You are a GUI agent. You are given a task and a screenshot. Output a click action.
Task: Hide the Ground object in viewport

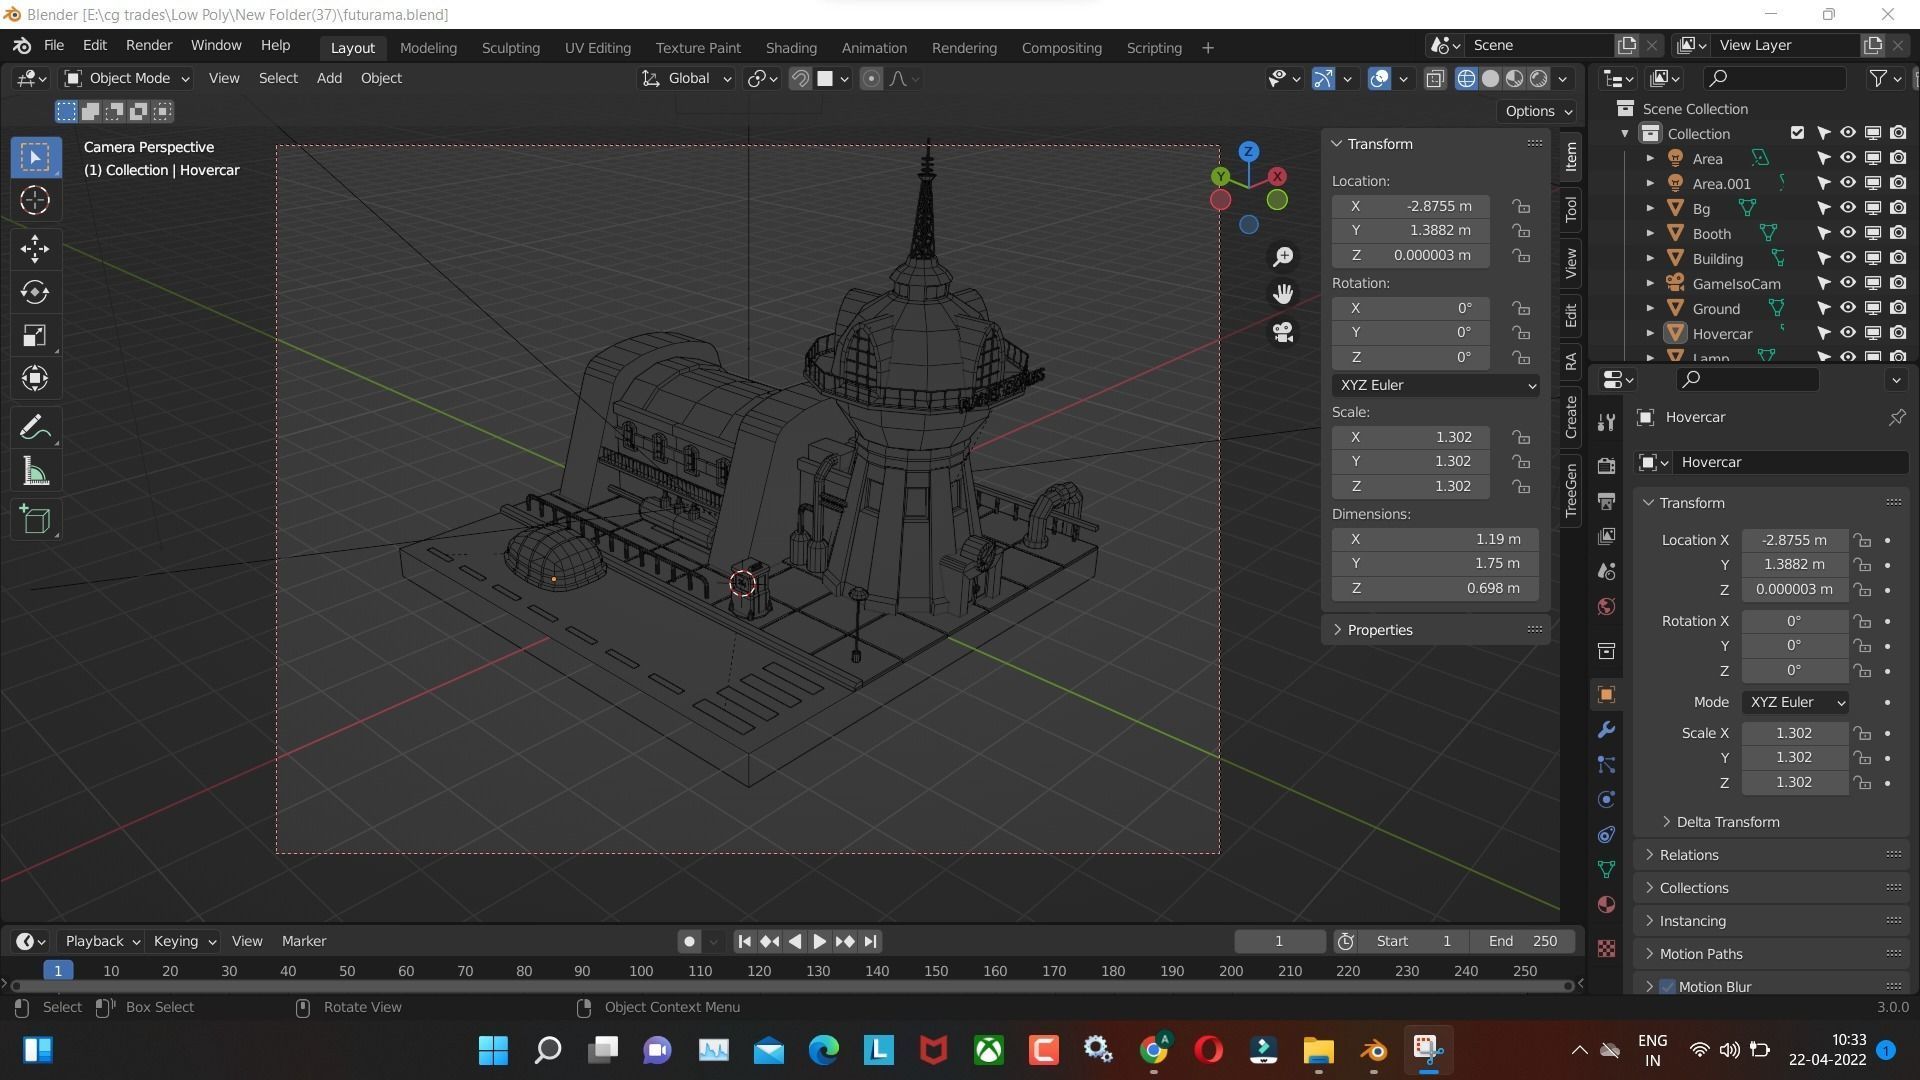pyautogui.click(x=1847, y=308)
